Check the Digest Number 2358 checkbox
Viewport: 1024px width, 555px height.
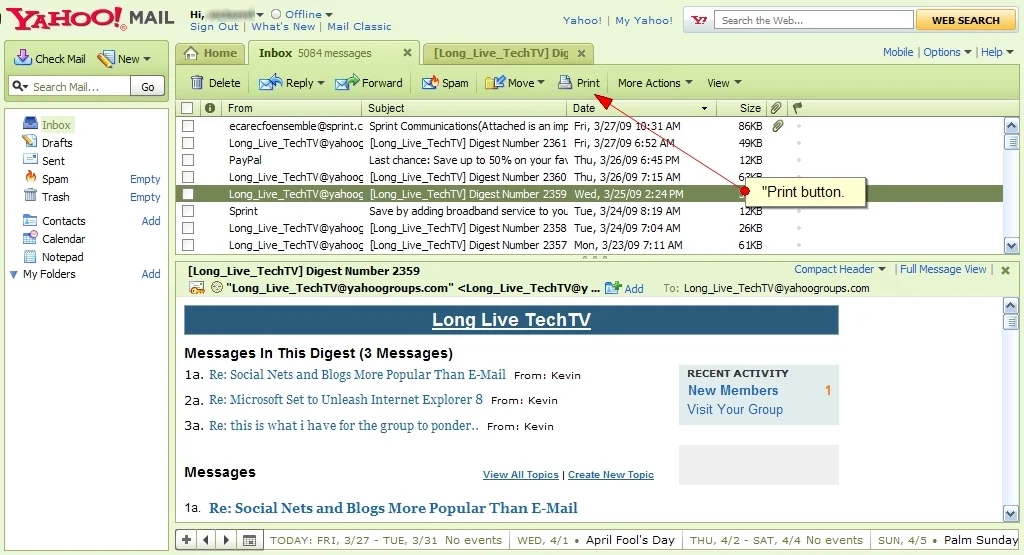(188, 228)
